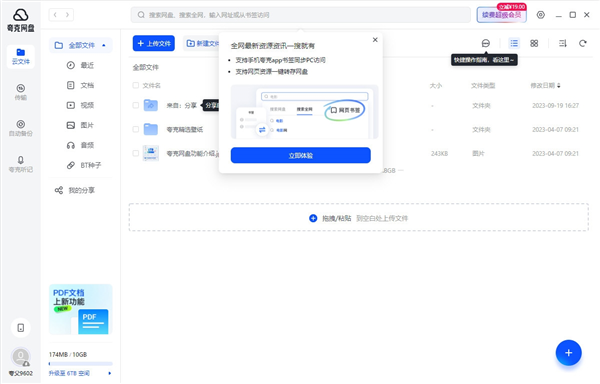Image resolution: width=600 pixels, height=384 pixels.
Task: Check the 夸克精选壁纸 row checkbox
Action: click(135, 129)
